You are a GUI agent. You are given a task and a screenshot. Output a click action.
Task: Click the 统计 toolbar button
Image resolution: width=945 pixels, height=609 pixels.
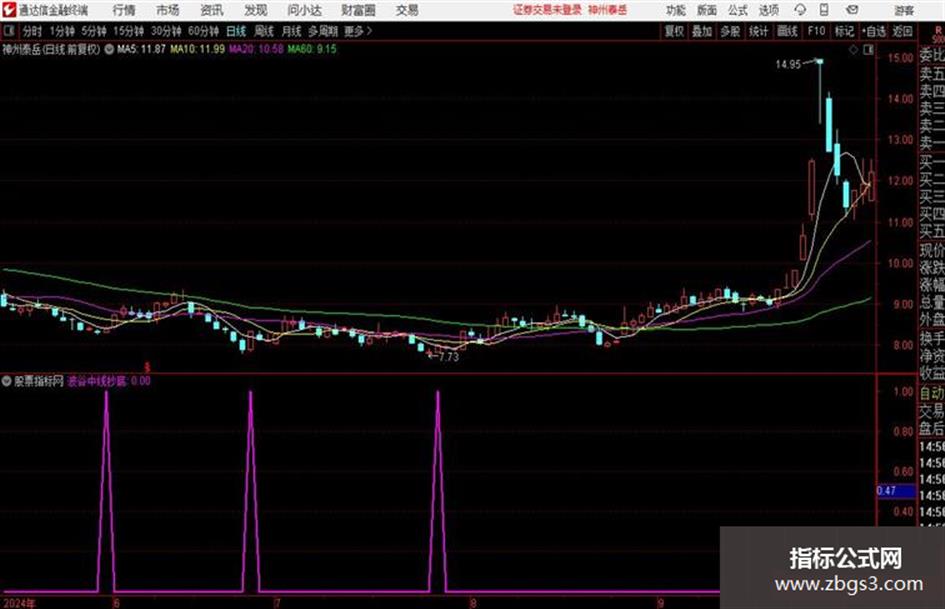[x=759, y=31]
